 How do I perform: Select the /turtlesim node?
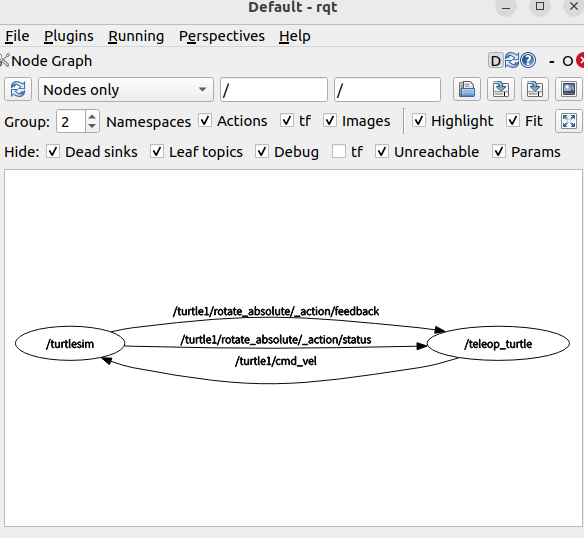(70, 344)
